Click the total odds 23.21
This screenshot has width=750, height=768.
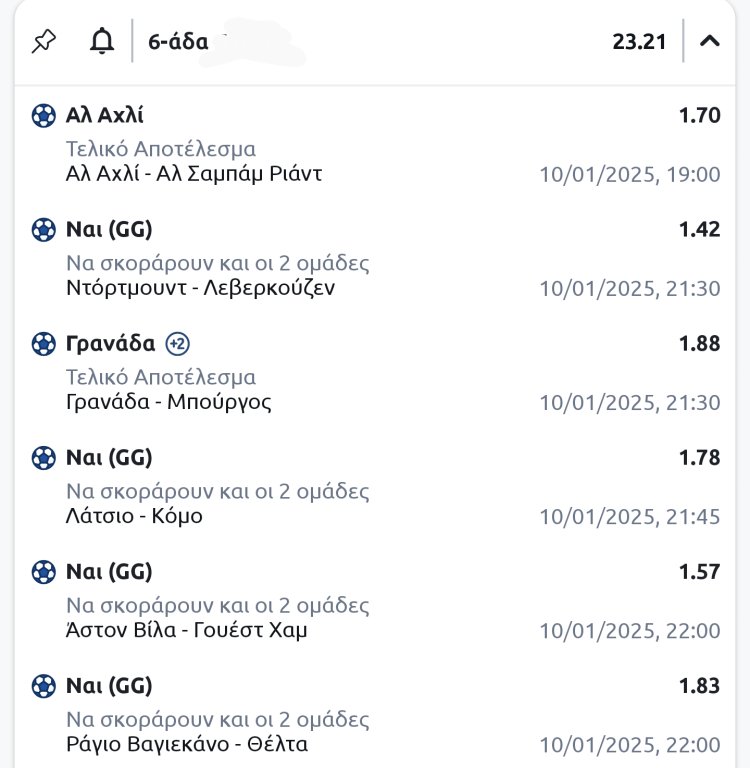pos(639,42)
